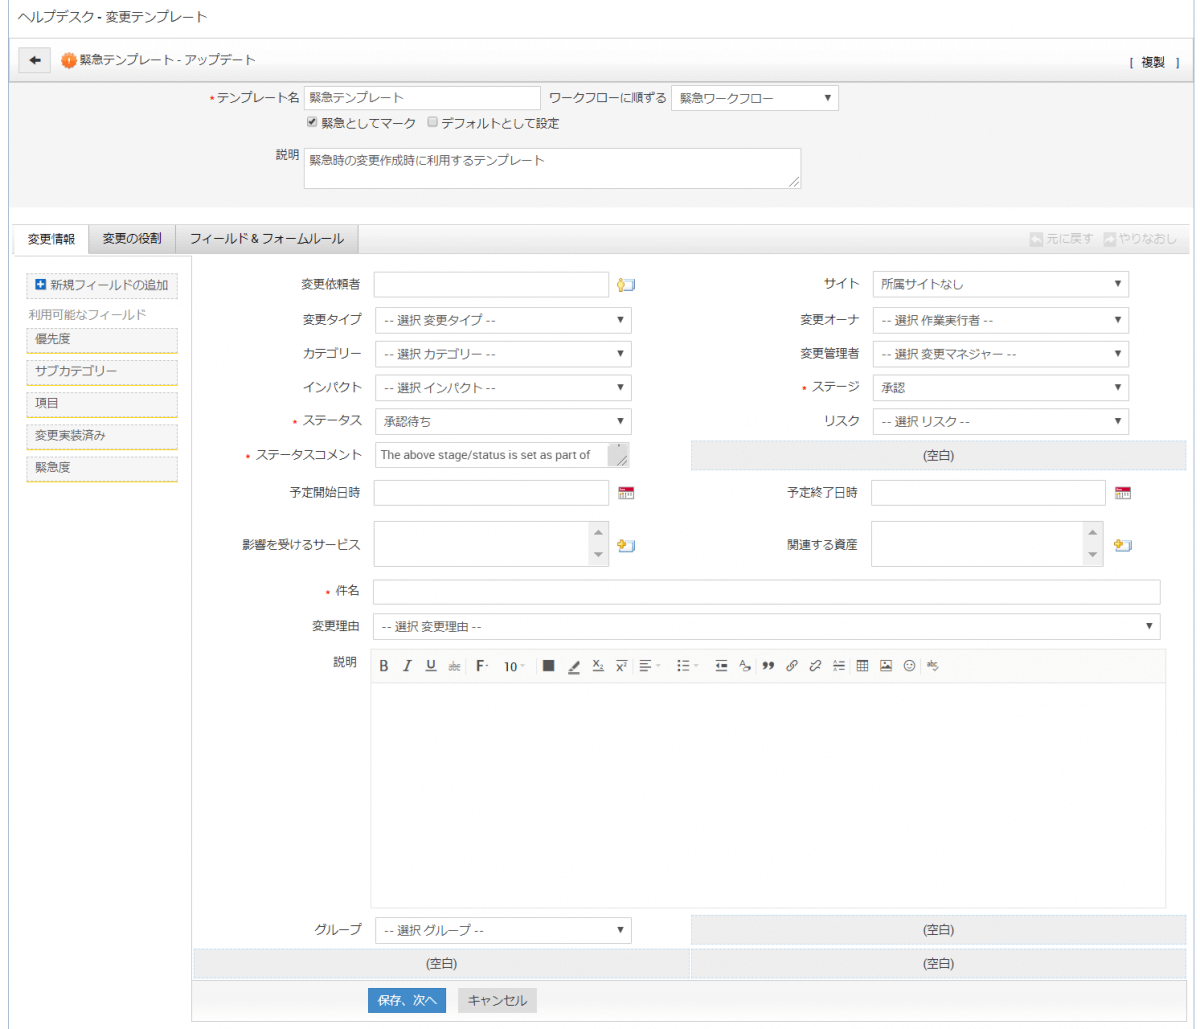1200x1029 pixels.
Task: Click into the 件名 input field
Action: [766, 592]
